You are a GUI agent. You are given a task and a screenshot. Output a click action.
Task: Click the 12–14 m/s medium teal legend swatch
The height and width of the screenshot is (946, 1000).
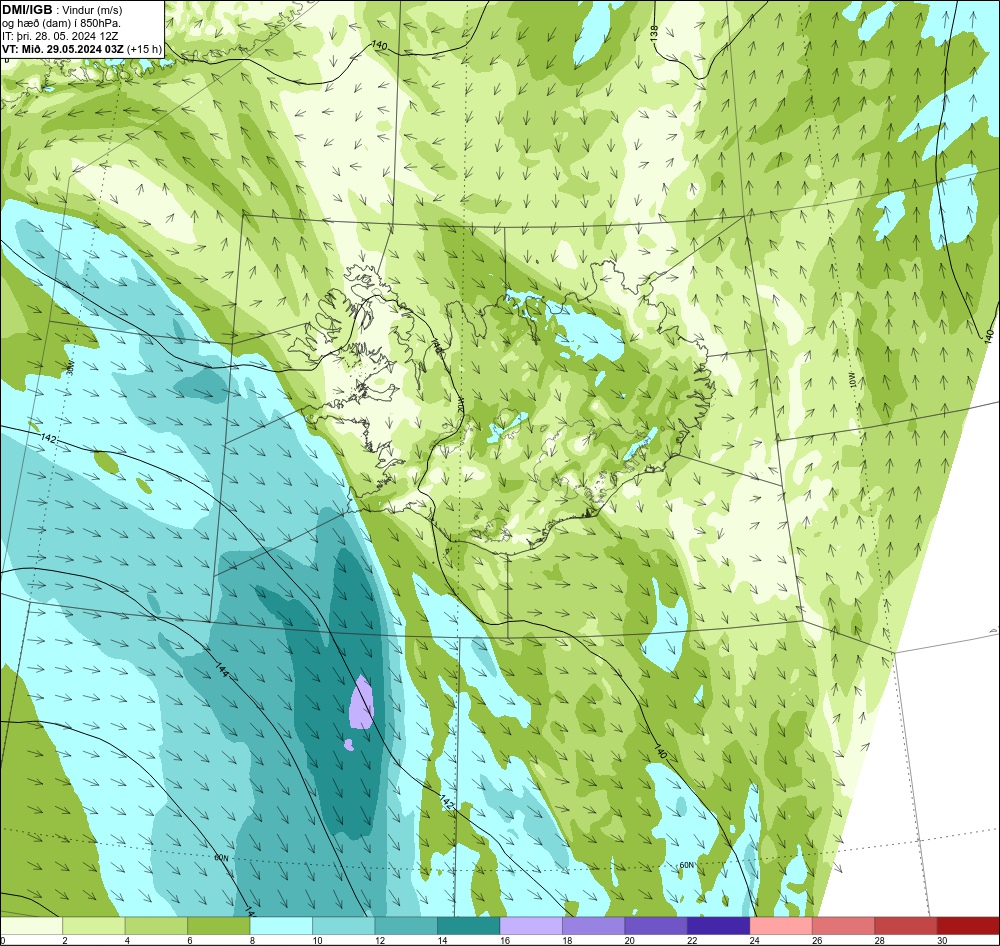[x=406, y=926]
